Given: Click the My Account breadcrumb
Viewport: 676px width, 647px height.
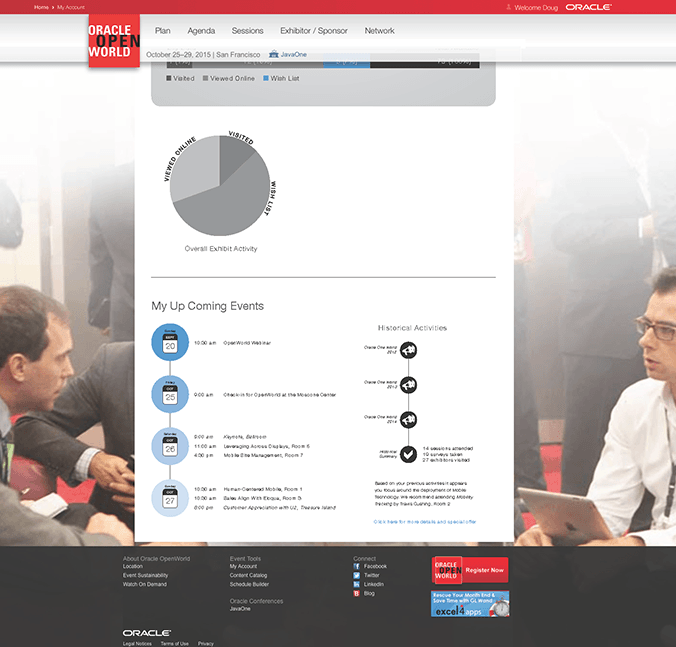Looking at the screenshot, I should pyautogui.click(x=71, y=7).
